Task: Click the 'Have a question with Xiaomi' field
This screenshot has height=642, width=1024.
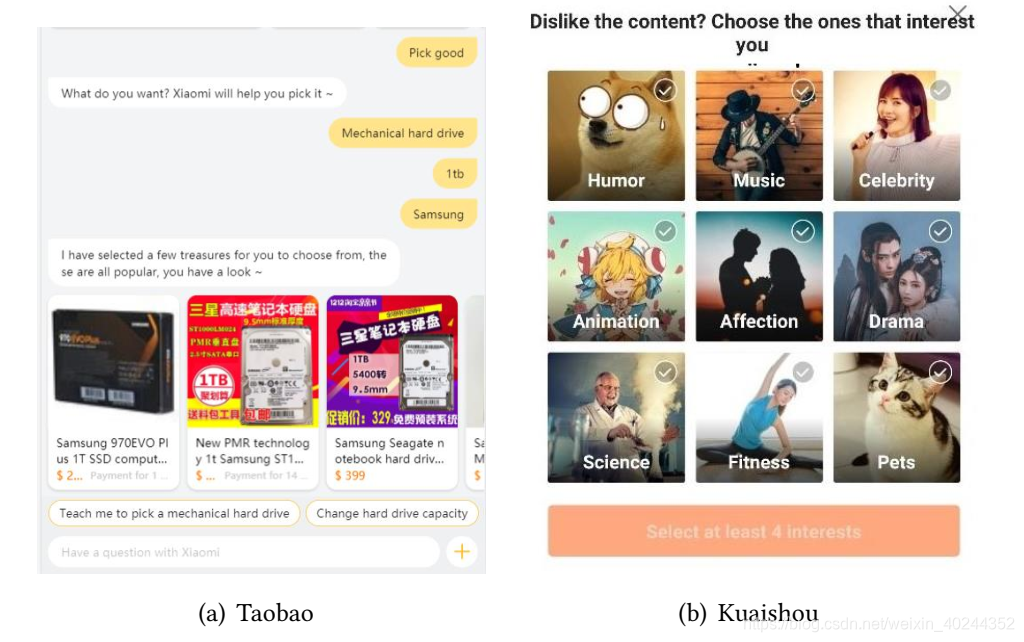Action: point(244,553)
